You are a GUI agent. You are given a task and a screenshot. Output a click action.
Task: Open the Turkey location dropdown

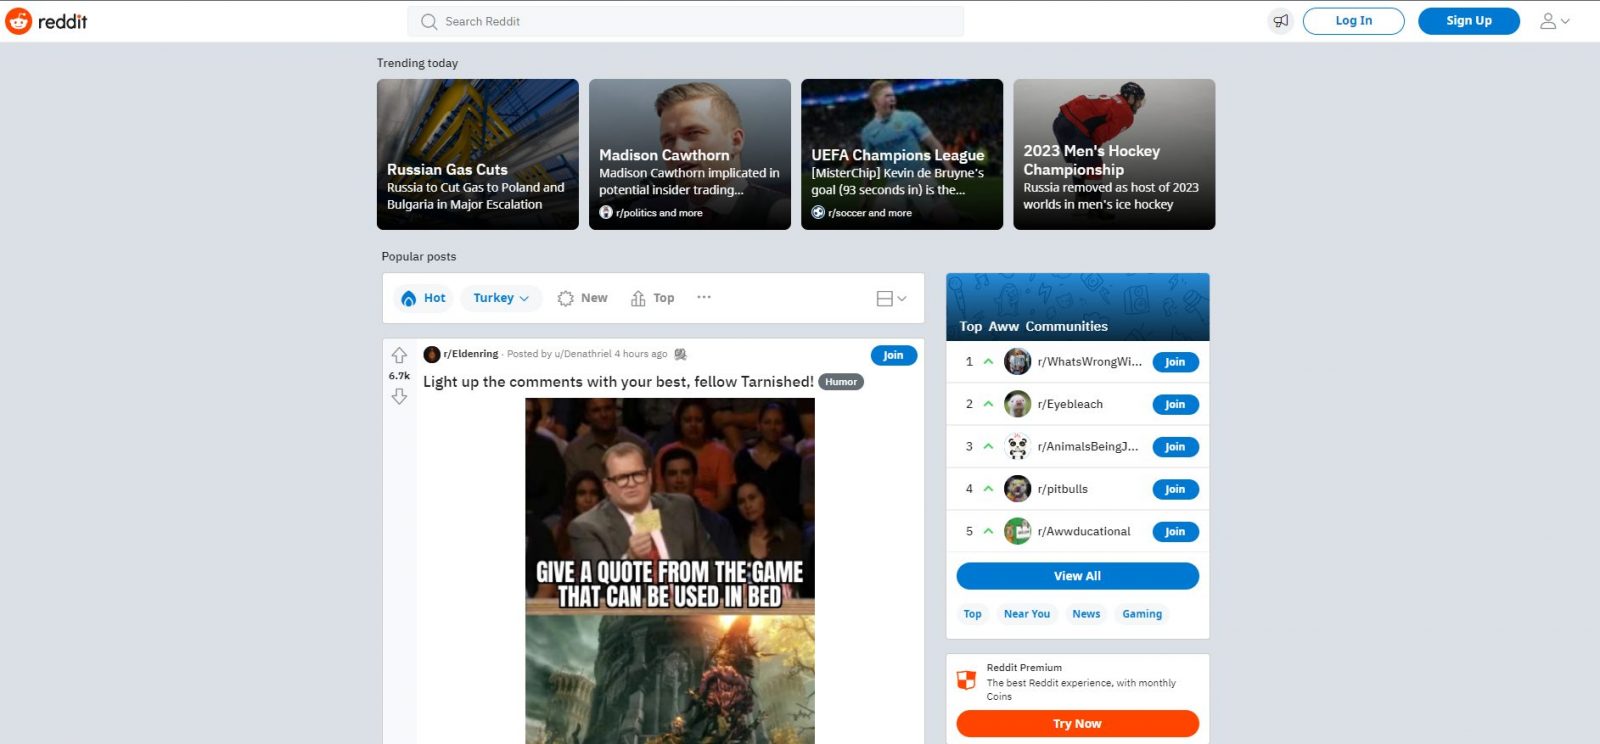pos(501,298)
